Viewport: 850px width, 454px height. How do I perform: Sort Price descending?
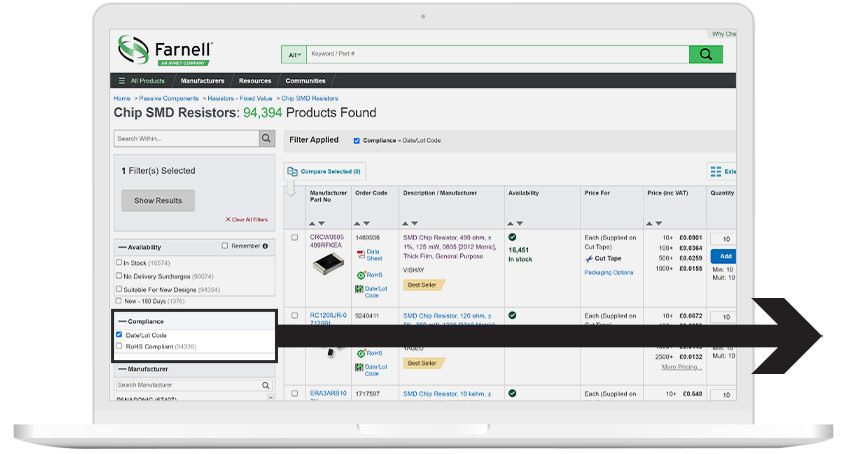pos(659,223)
